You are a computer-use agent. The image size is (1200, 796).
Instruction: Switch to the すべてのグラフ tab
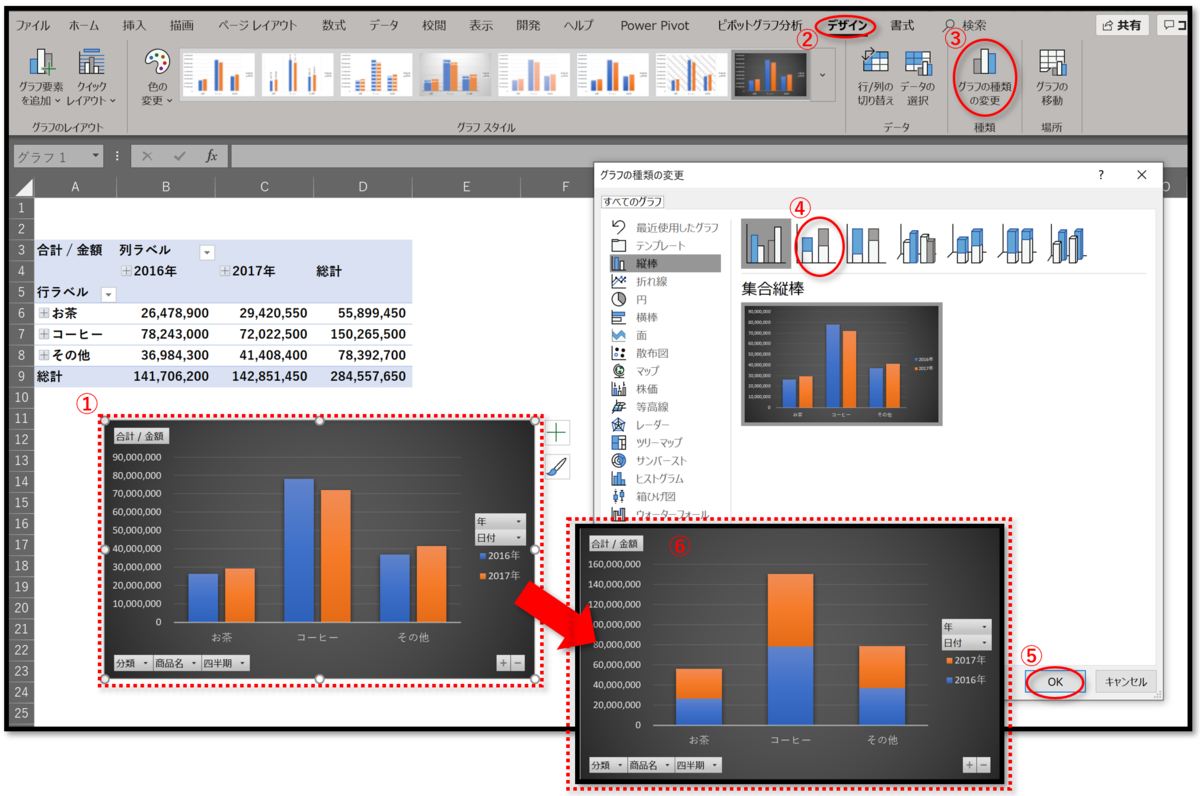[632, 201]
